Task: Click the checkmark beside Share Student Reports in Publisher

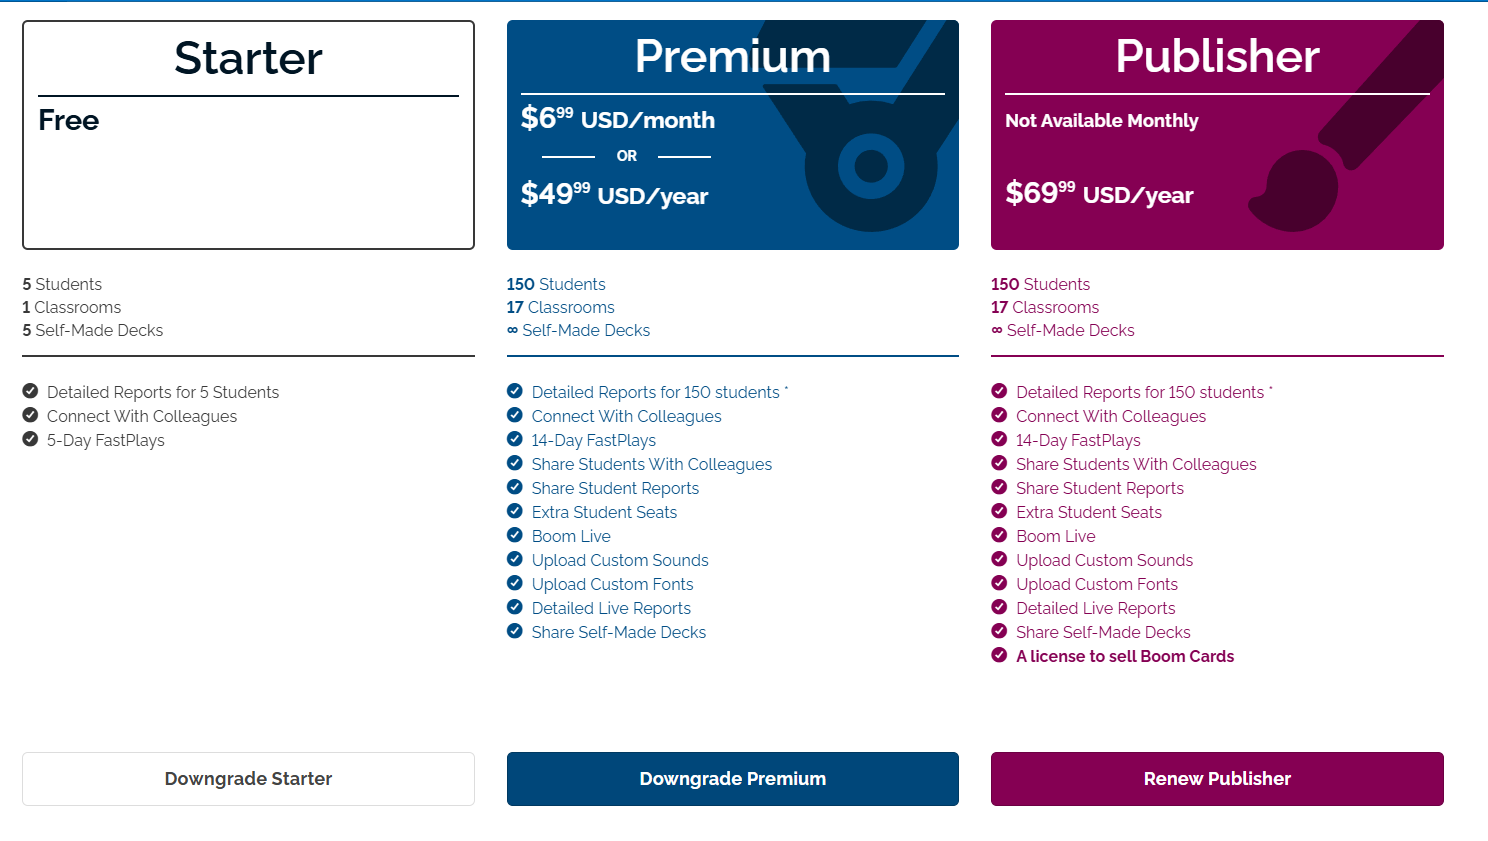Action: (999, 487)
